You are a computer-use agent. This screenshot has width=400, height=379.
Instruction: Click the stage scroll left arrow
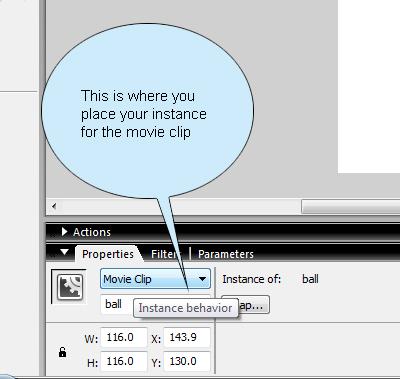click(x=54, y=206)
